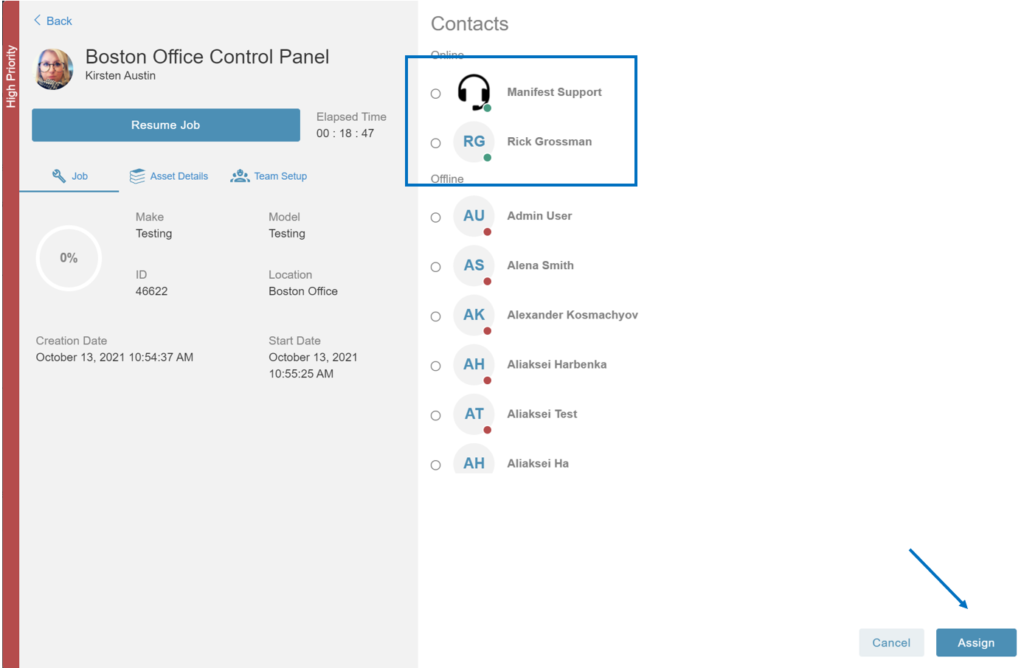
Task: Click the people icon on Team Setup
Action: [x=240, y=176]
